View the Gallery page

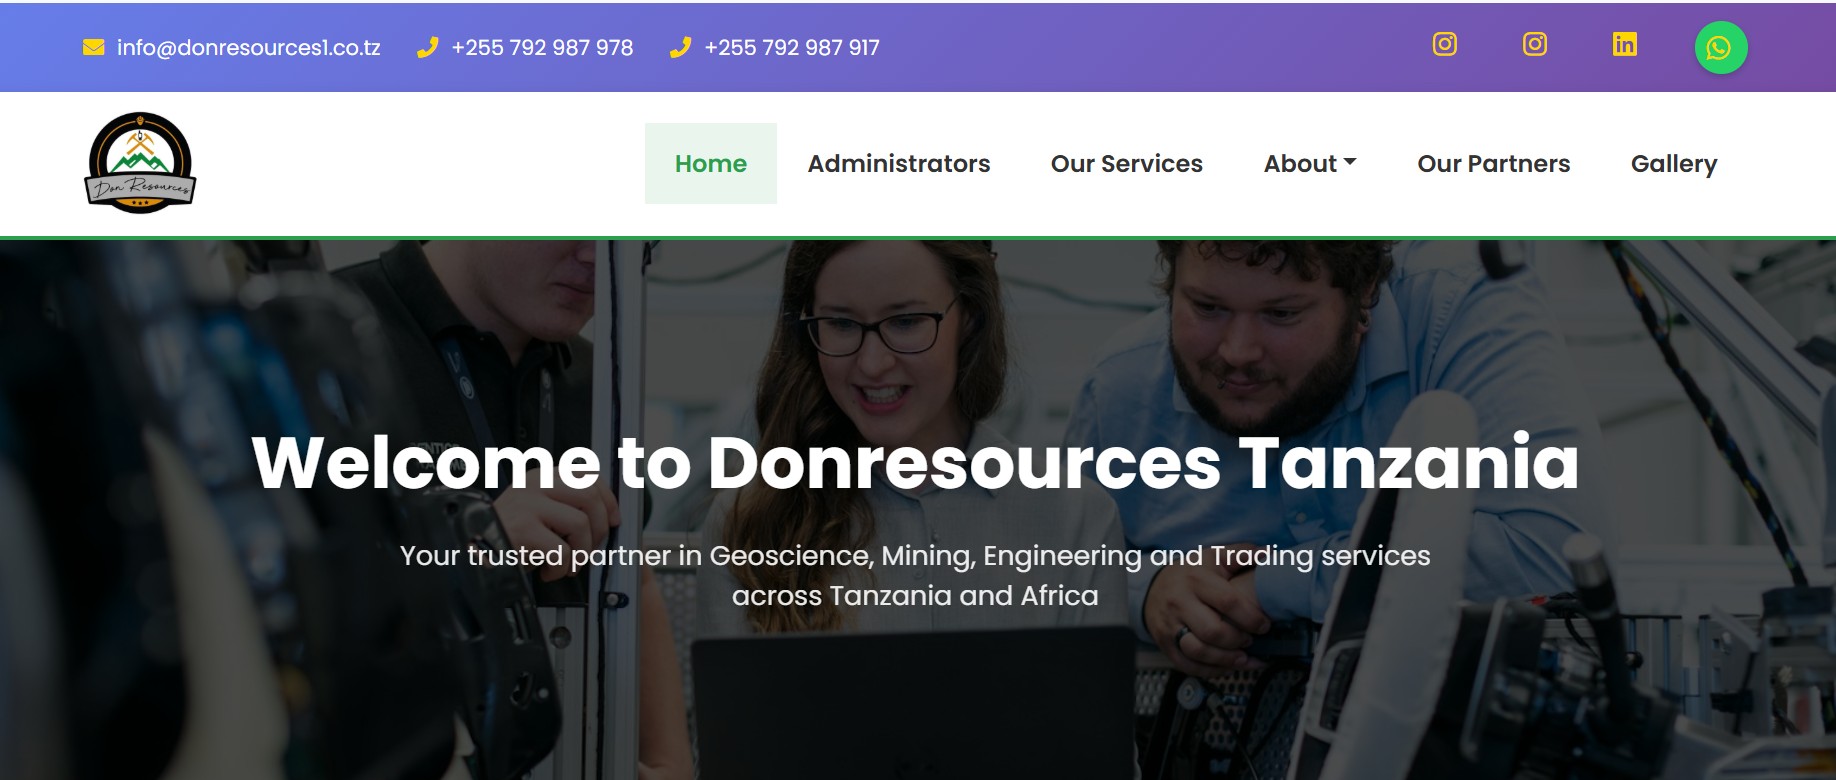pyautogui.click(x=1674, y=163)
